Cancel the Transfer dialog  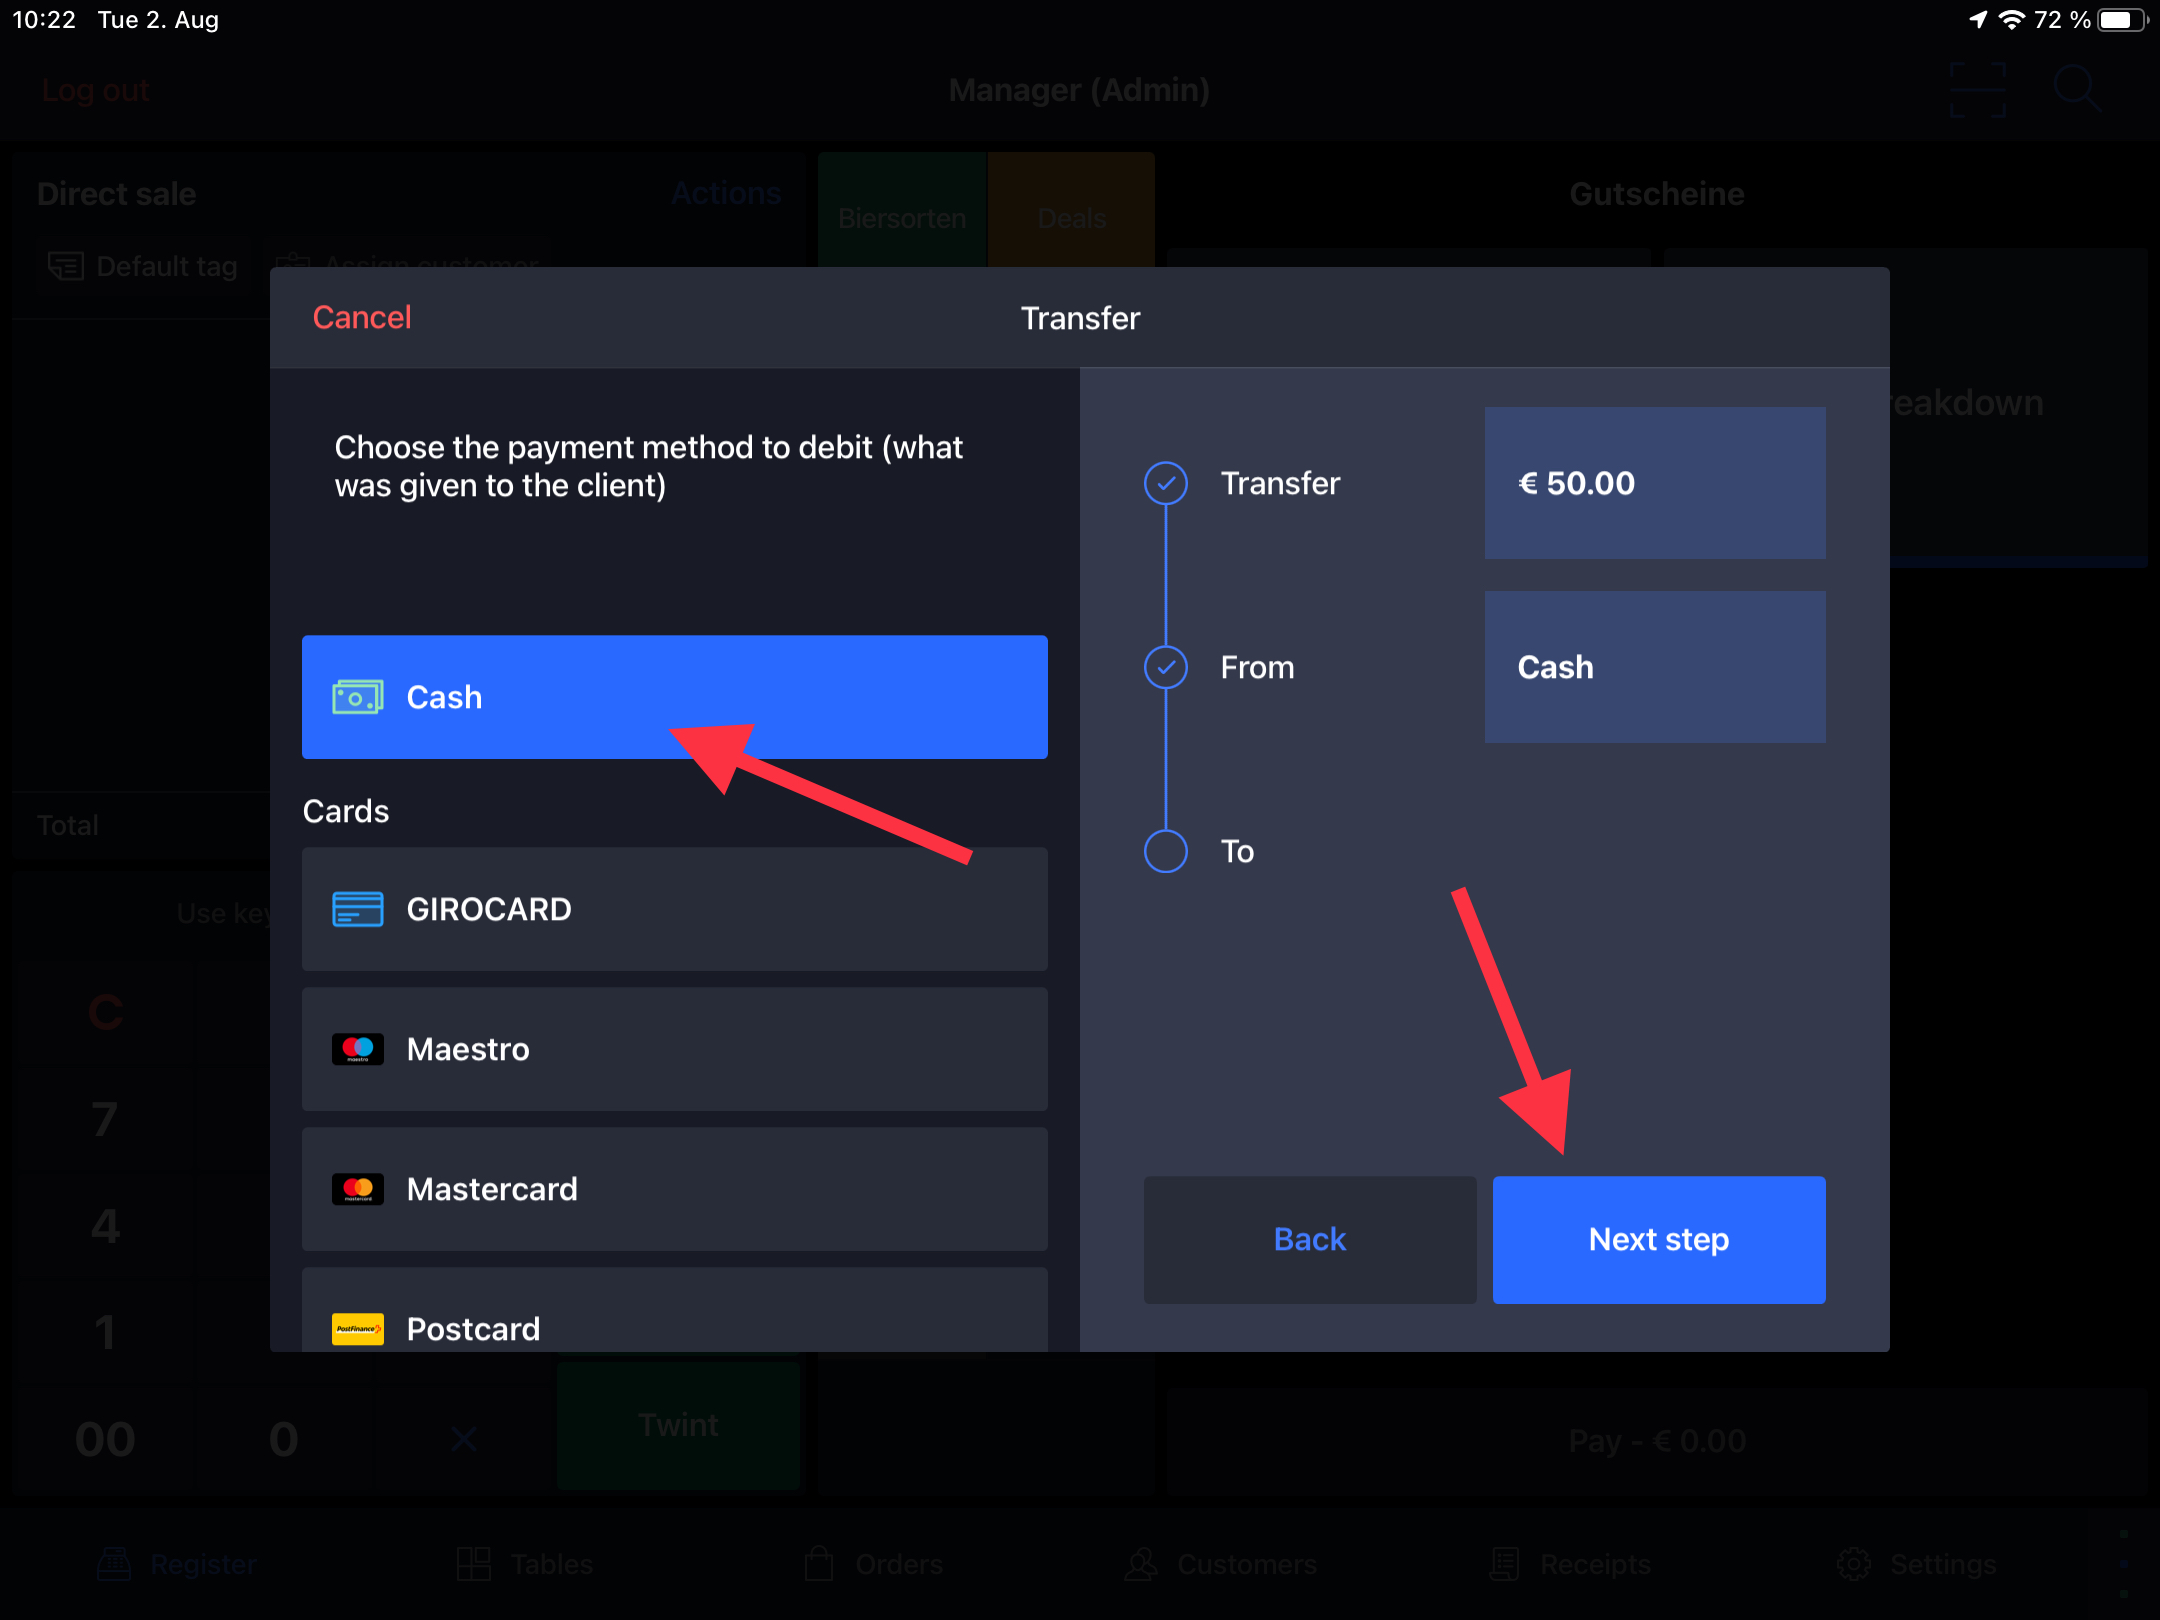(x=361, y=317)
